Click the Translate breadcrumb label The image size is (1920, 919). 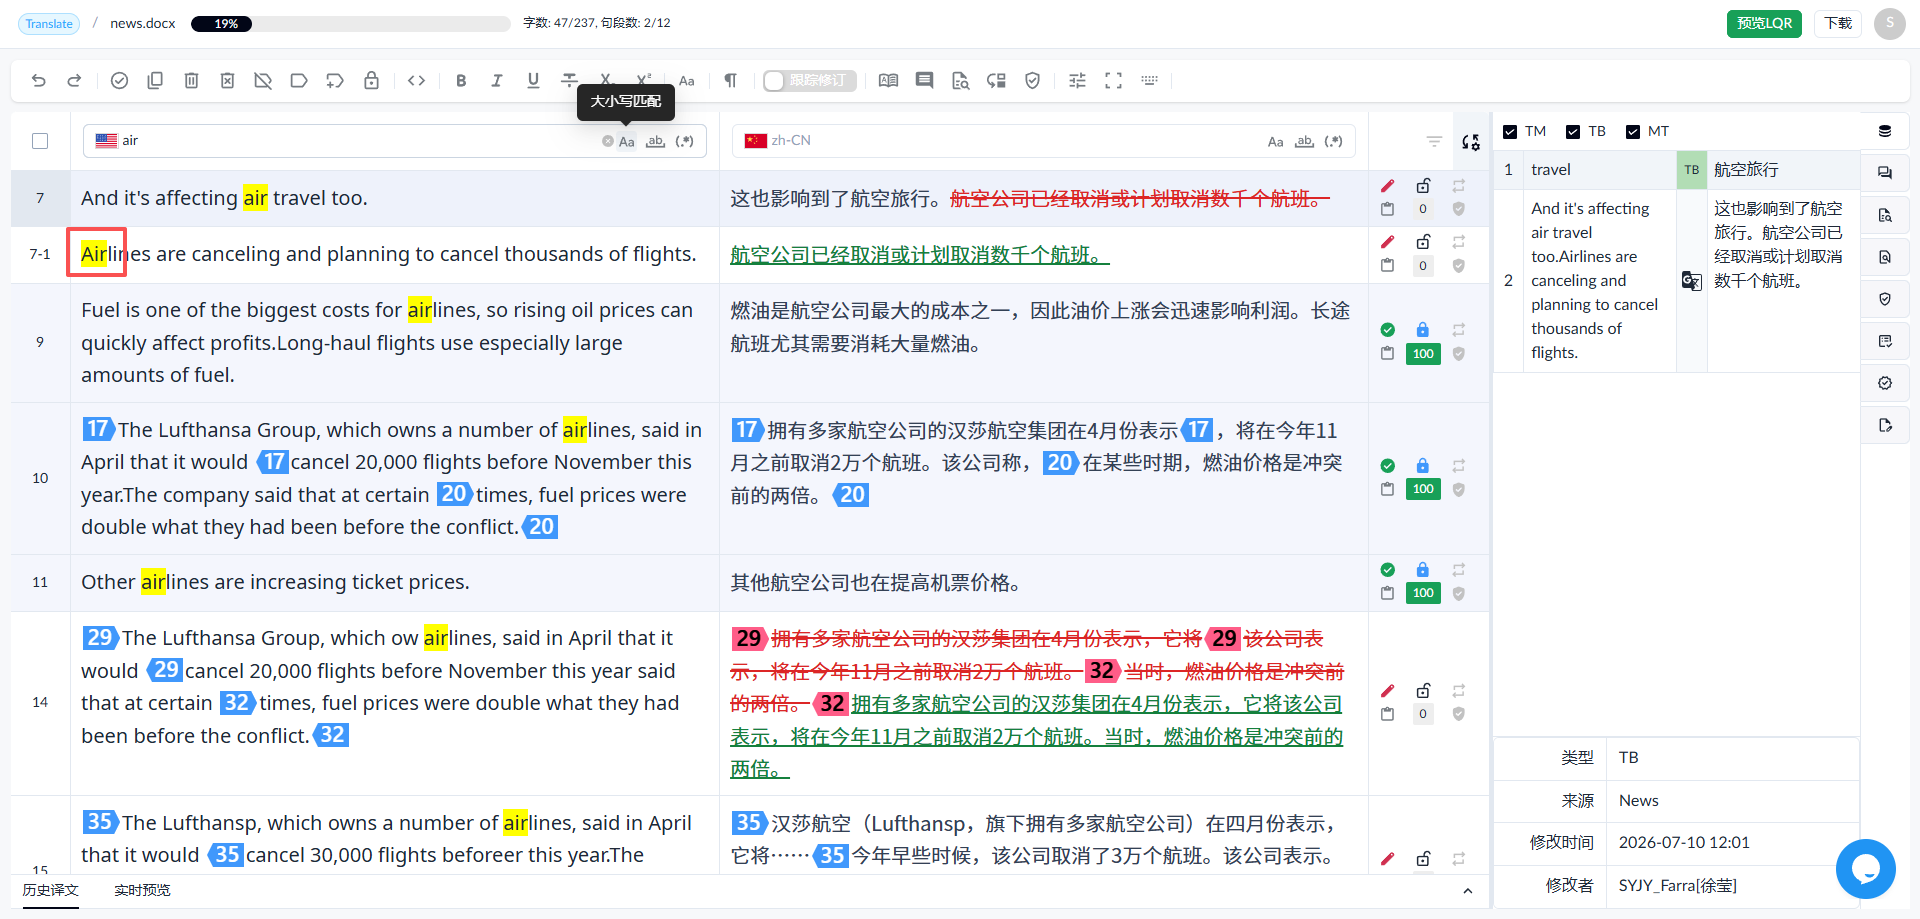click(49, 23)
